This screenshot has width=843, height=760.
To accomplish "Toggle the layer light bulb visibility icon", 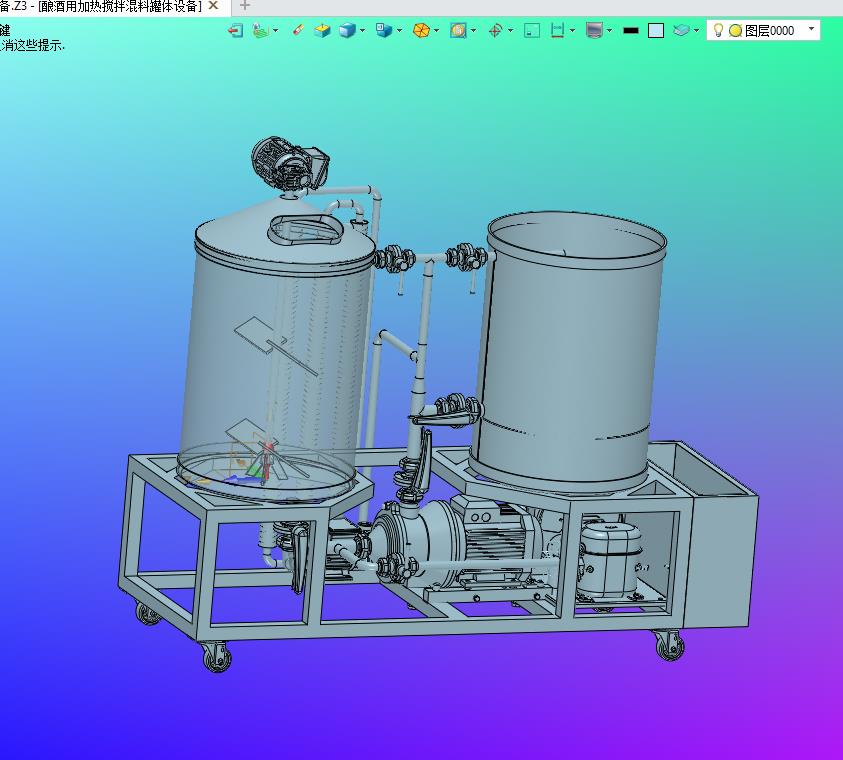I will pyautogui.click(x=718, y=30).
